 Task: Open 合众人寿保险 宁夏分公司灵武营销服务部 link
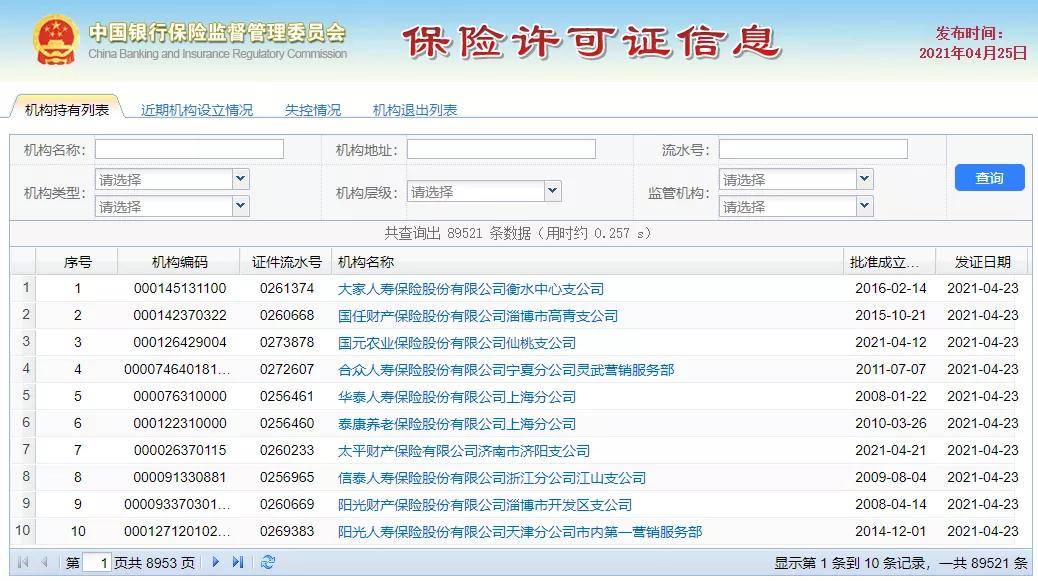[x=506, y=370]
